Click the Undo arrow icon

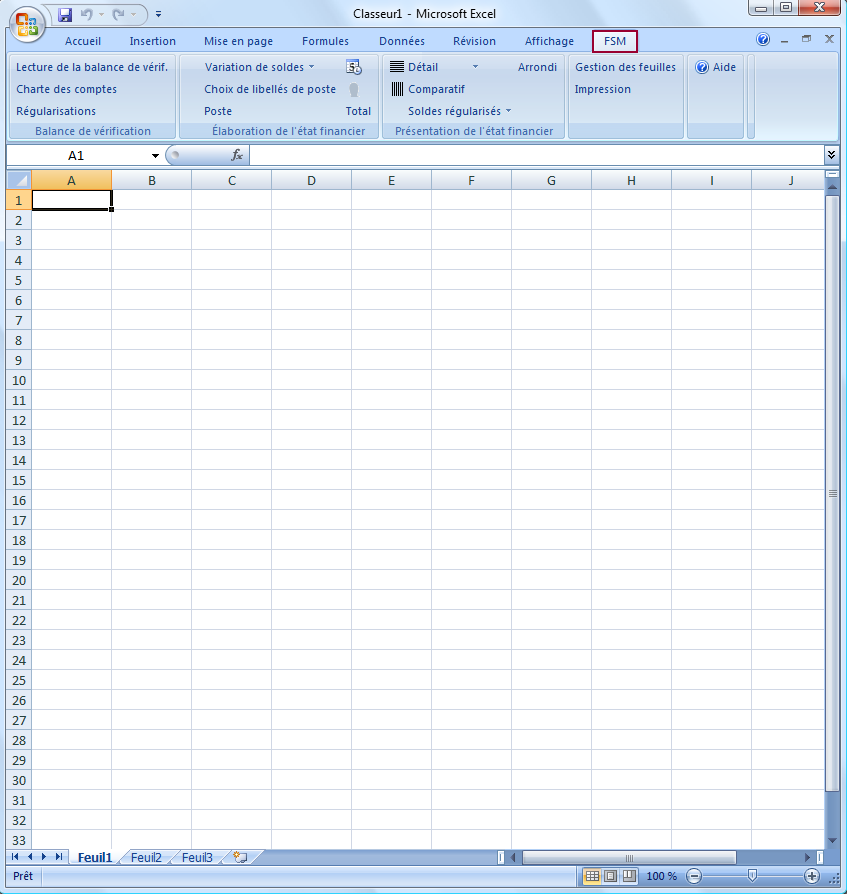point(87,15)
